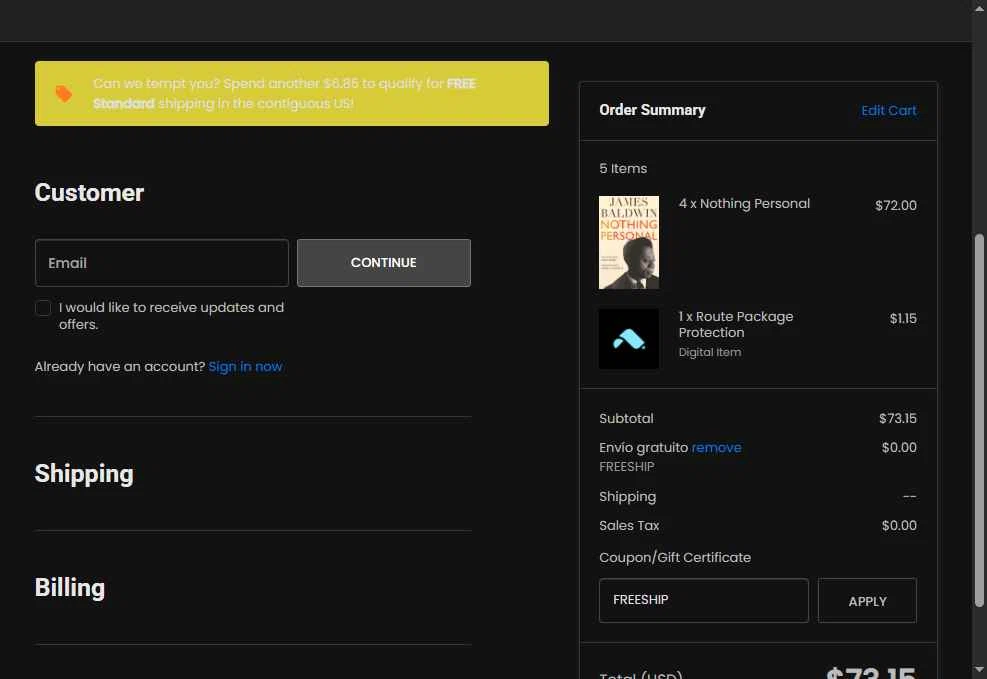Click the Customer section heading
Screen dimensions: 987x679
[89, 193]
